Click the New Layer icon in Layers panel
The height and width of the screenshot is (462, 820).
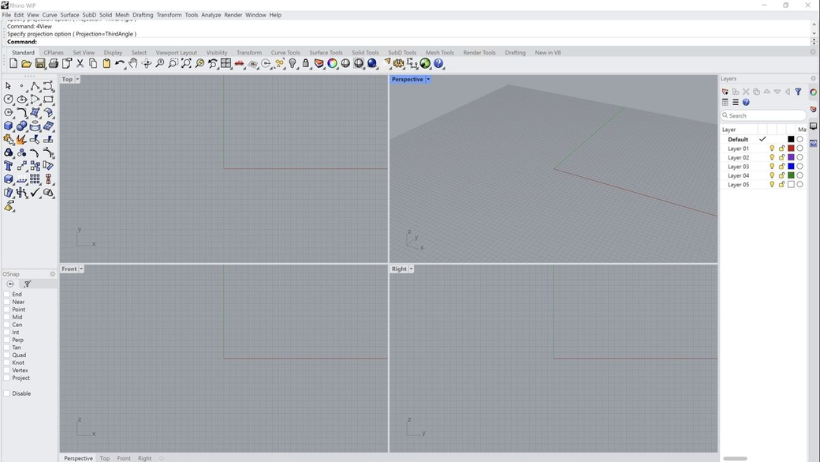click(725, 92)
